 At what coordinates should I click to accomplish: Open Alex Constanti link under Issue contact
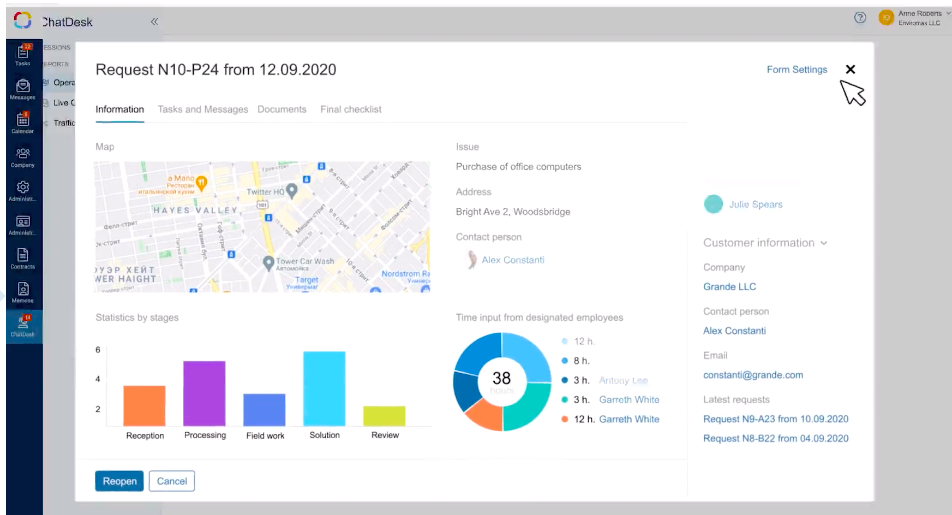click(x=513, y=260)
